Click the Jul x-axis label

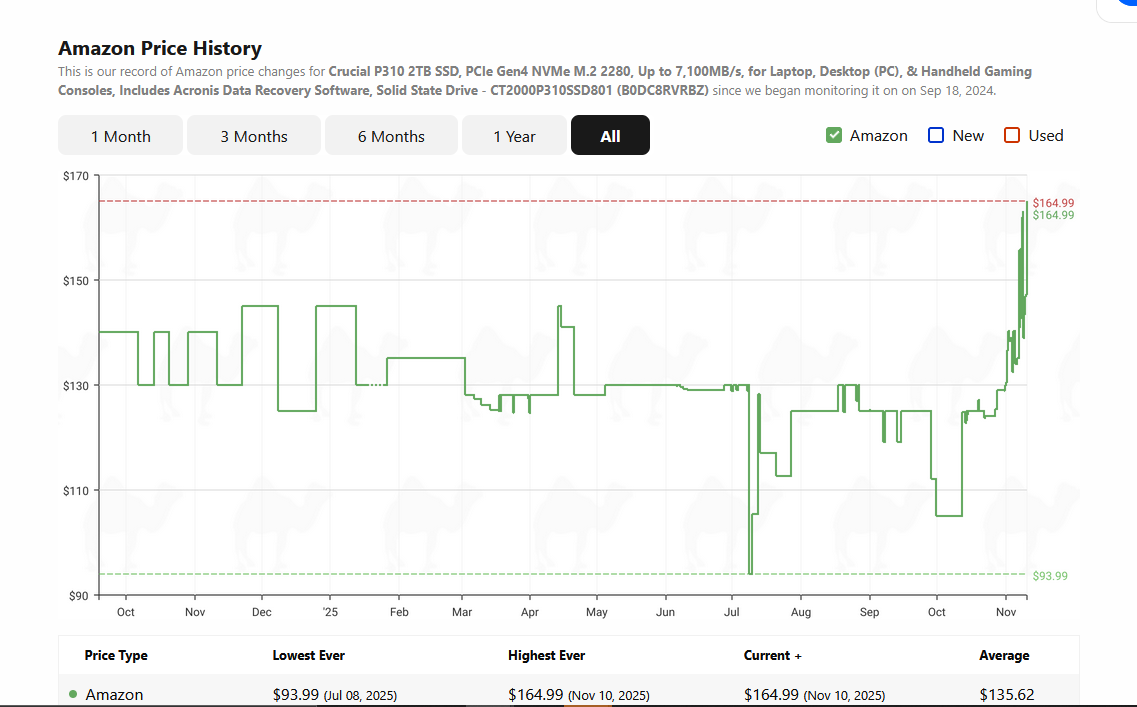[x=732, y=612]
